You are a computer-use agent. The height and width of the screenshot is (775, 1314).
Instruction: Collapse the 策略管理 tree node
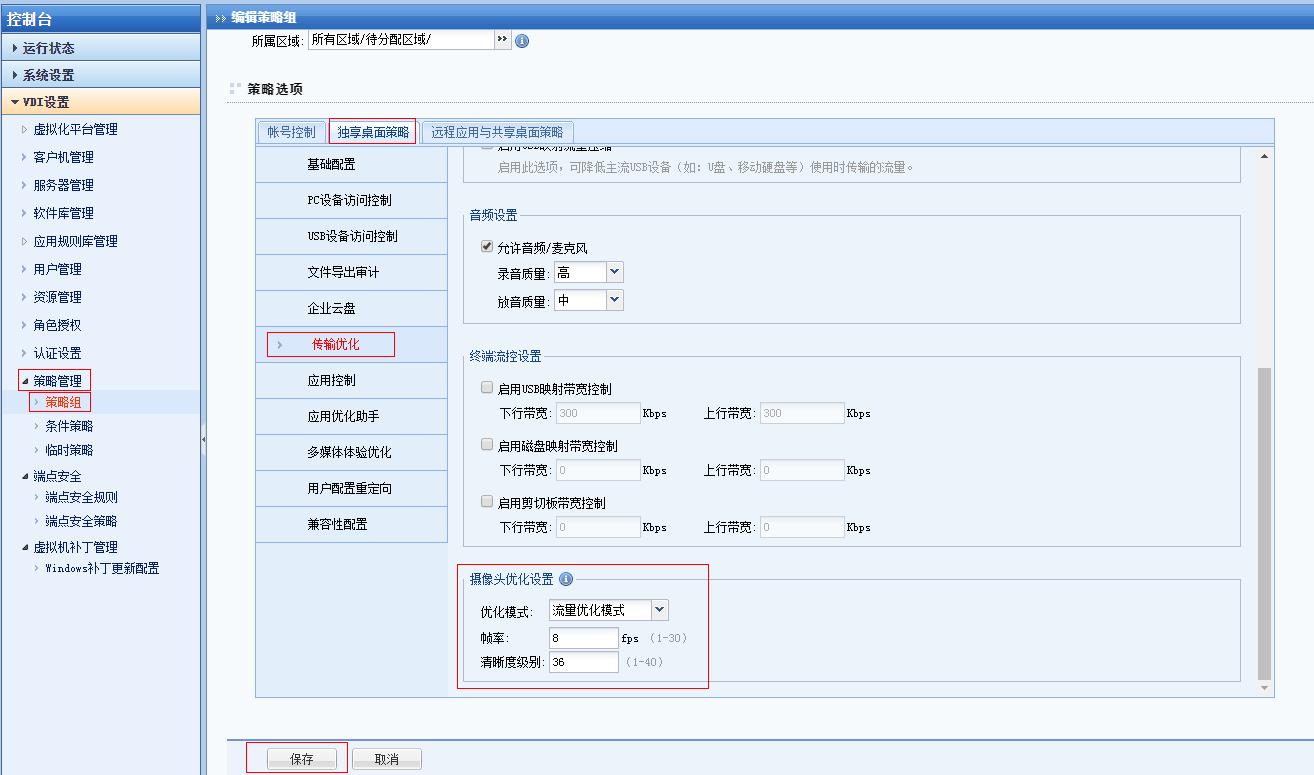(26, 381)
